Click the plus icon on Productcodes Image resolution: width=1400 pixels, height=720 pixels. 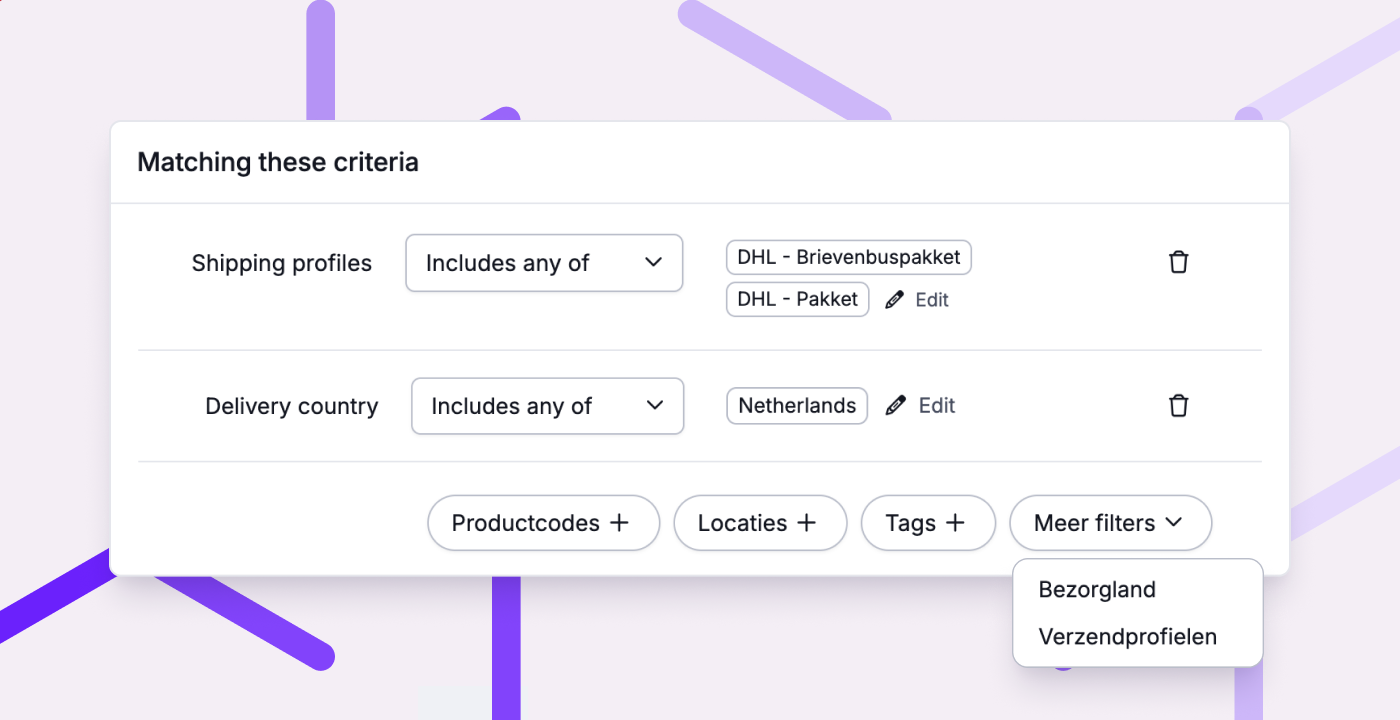click(620, 522)
